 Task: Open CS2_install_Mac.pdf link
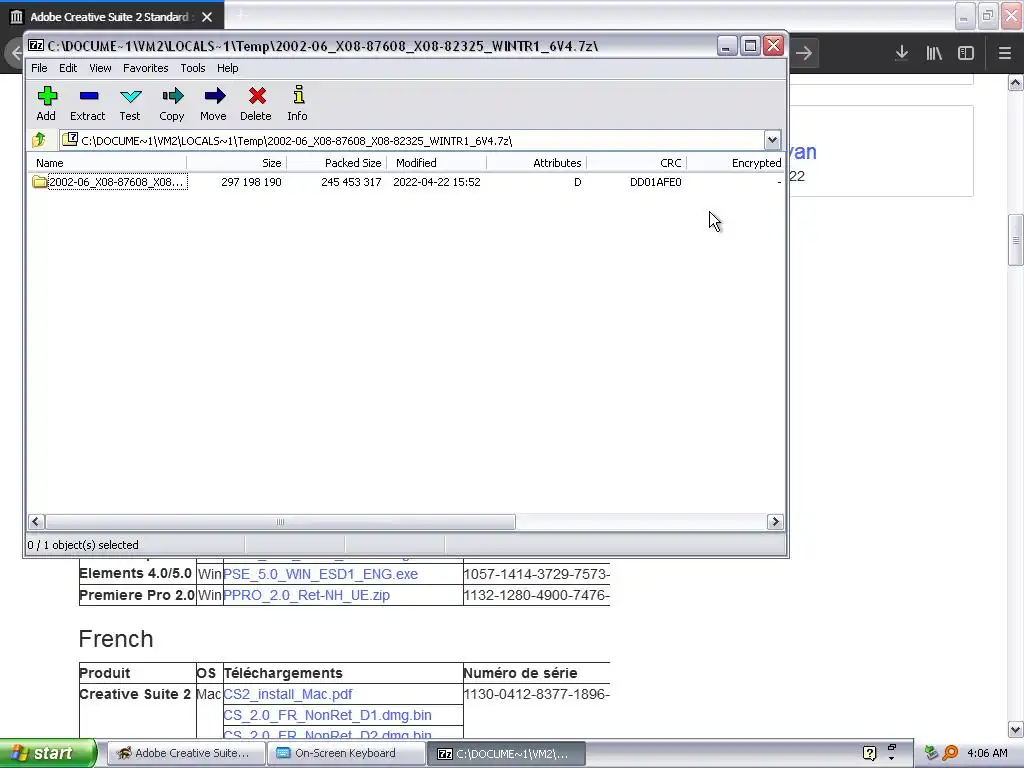287,694
